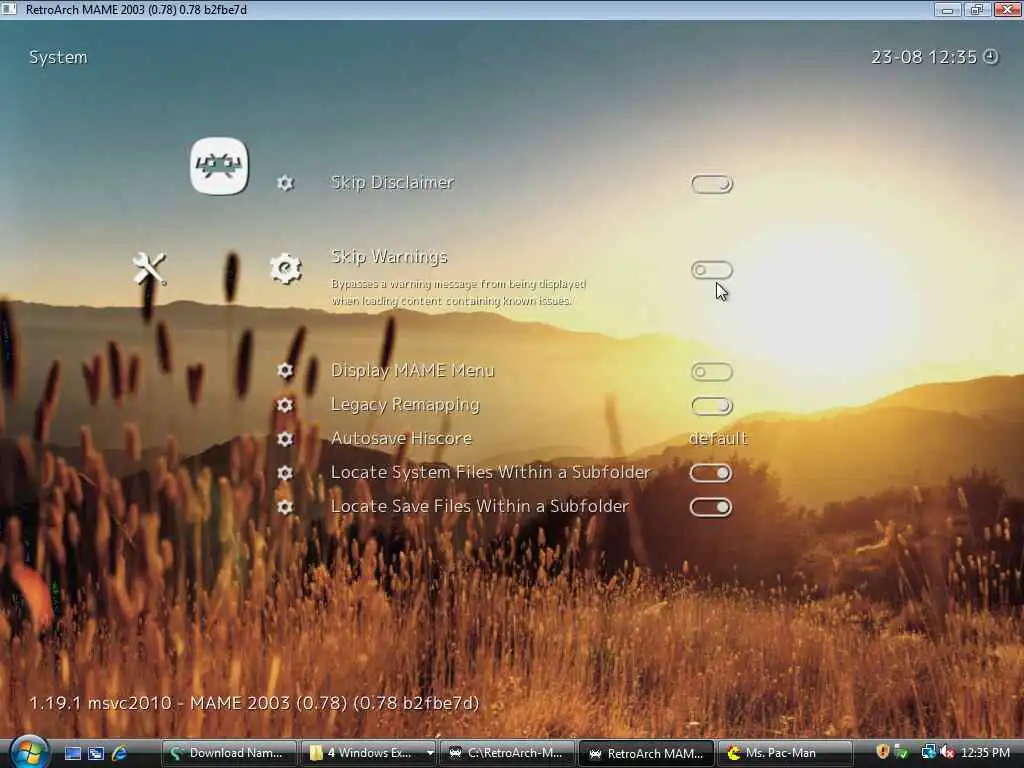Click gear icon beside Locate System Files
The width and height of the screenshot is (1024, 768).
[x=285, y=473]
